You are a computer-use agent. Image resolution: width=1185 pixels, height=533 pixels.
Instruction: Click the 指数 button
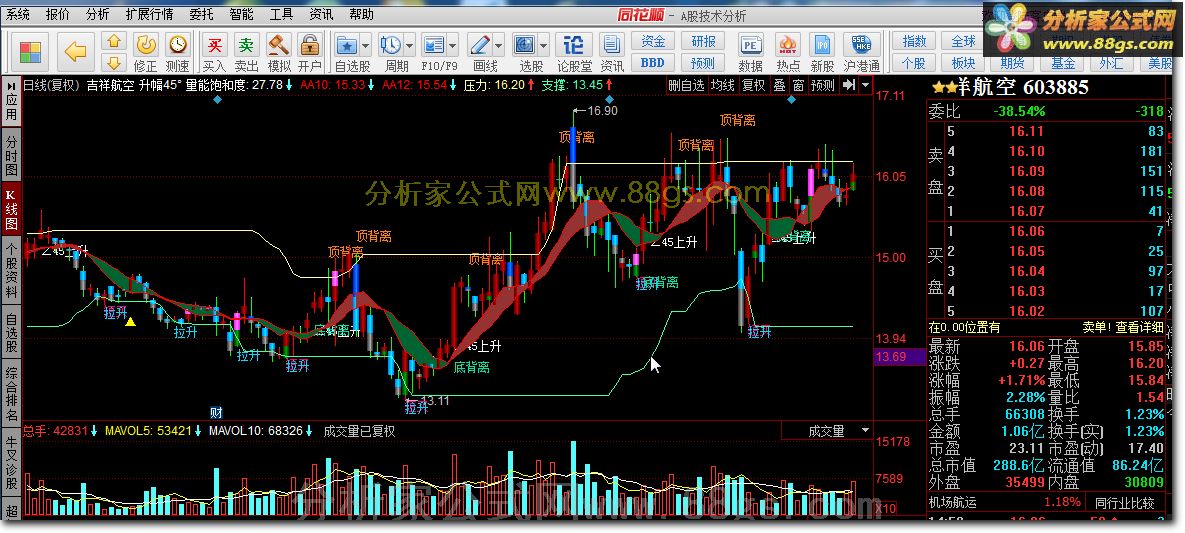914,42
